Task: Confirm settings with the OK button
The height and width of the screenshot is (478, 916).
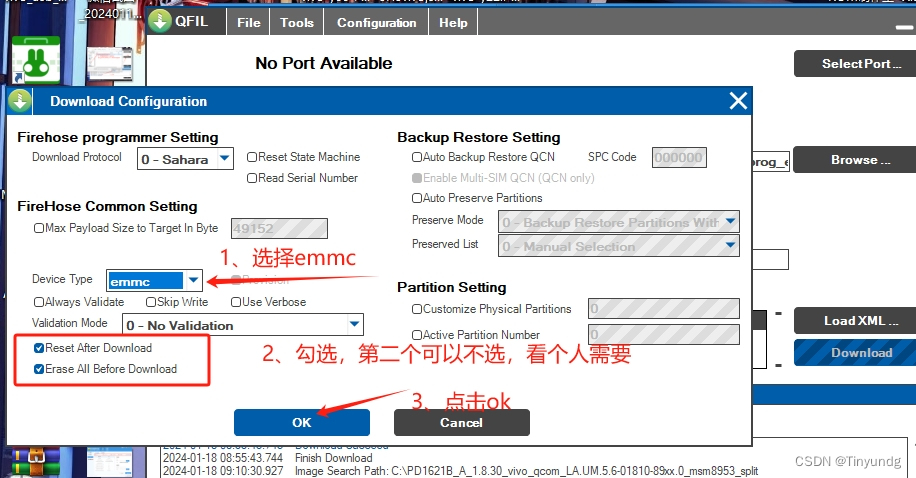Action: 302,422
